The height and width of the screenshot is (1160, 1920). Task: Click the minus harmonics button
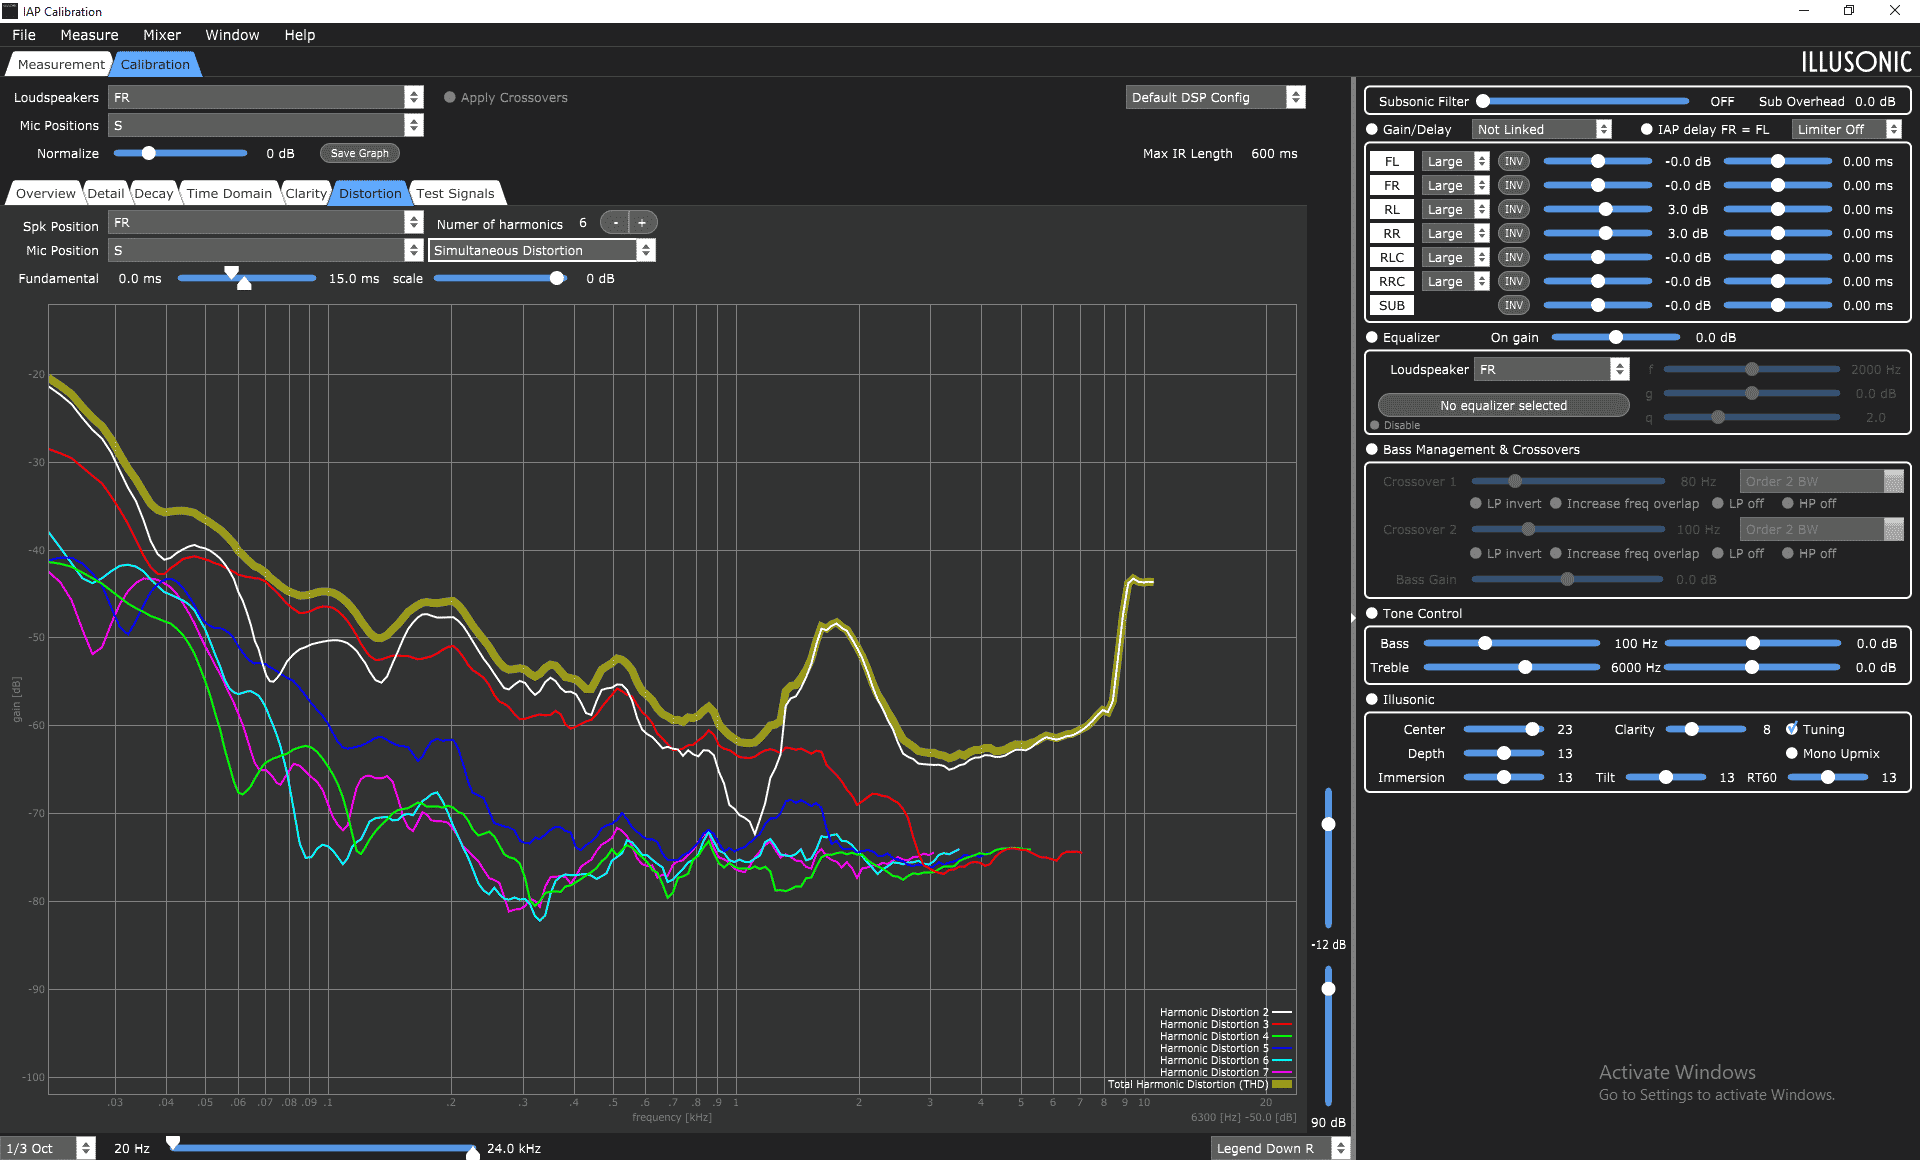click(x=616, y=223)
